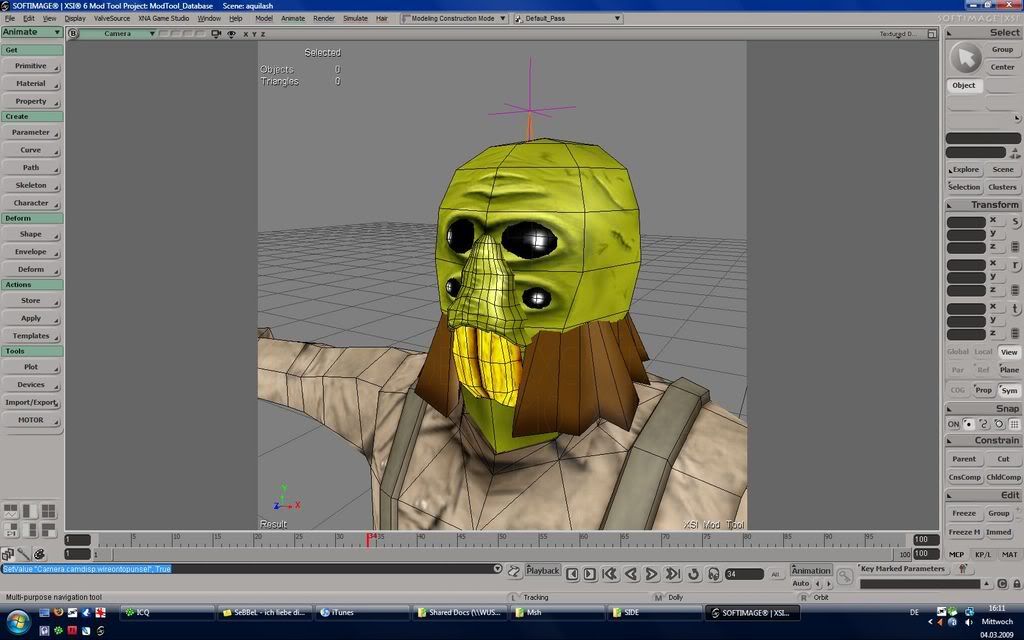Toggle Plane transform mode
The width and height of the screenshot is (1024, 640).
coord(1009,370)
